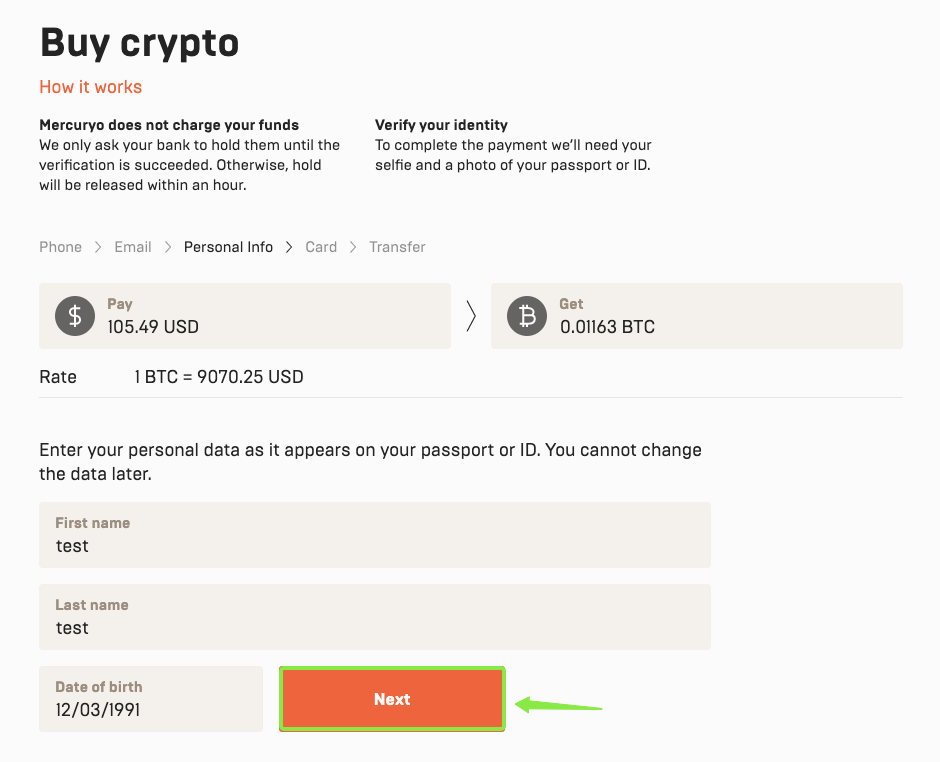Select the Last name field
Screen dimensions: 940x762
click(x=375, y=617)
